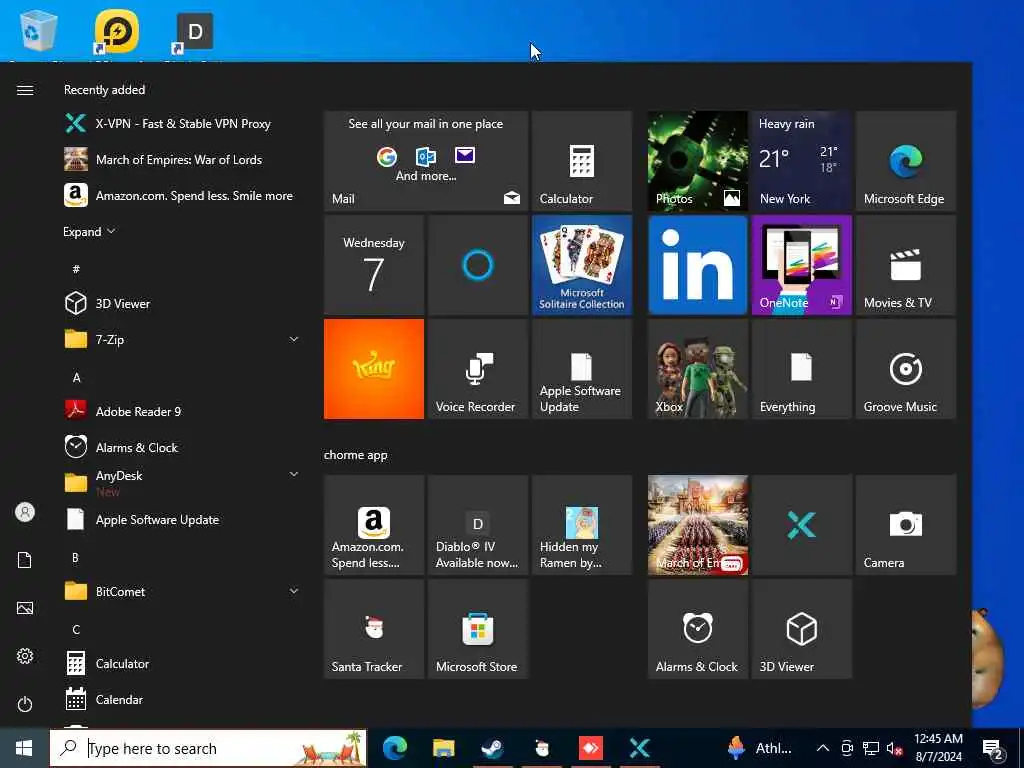
Task: Jump to the # letter header
Action: coord(76,269)
